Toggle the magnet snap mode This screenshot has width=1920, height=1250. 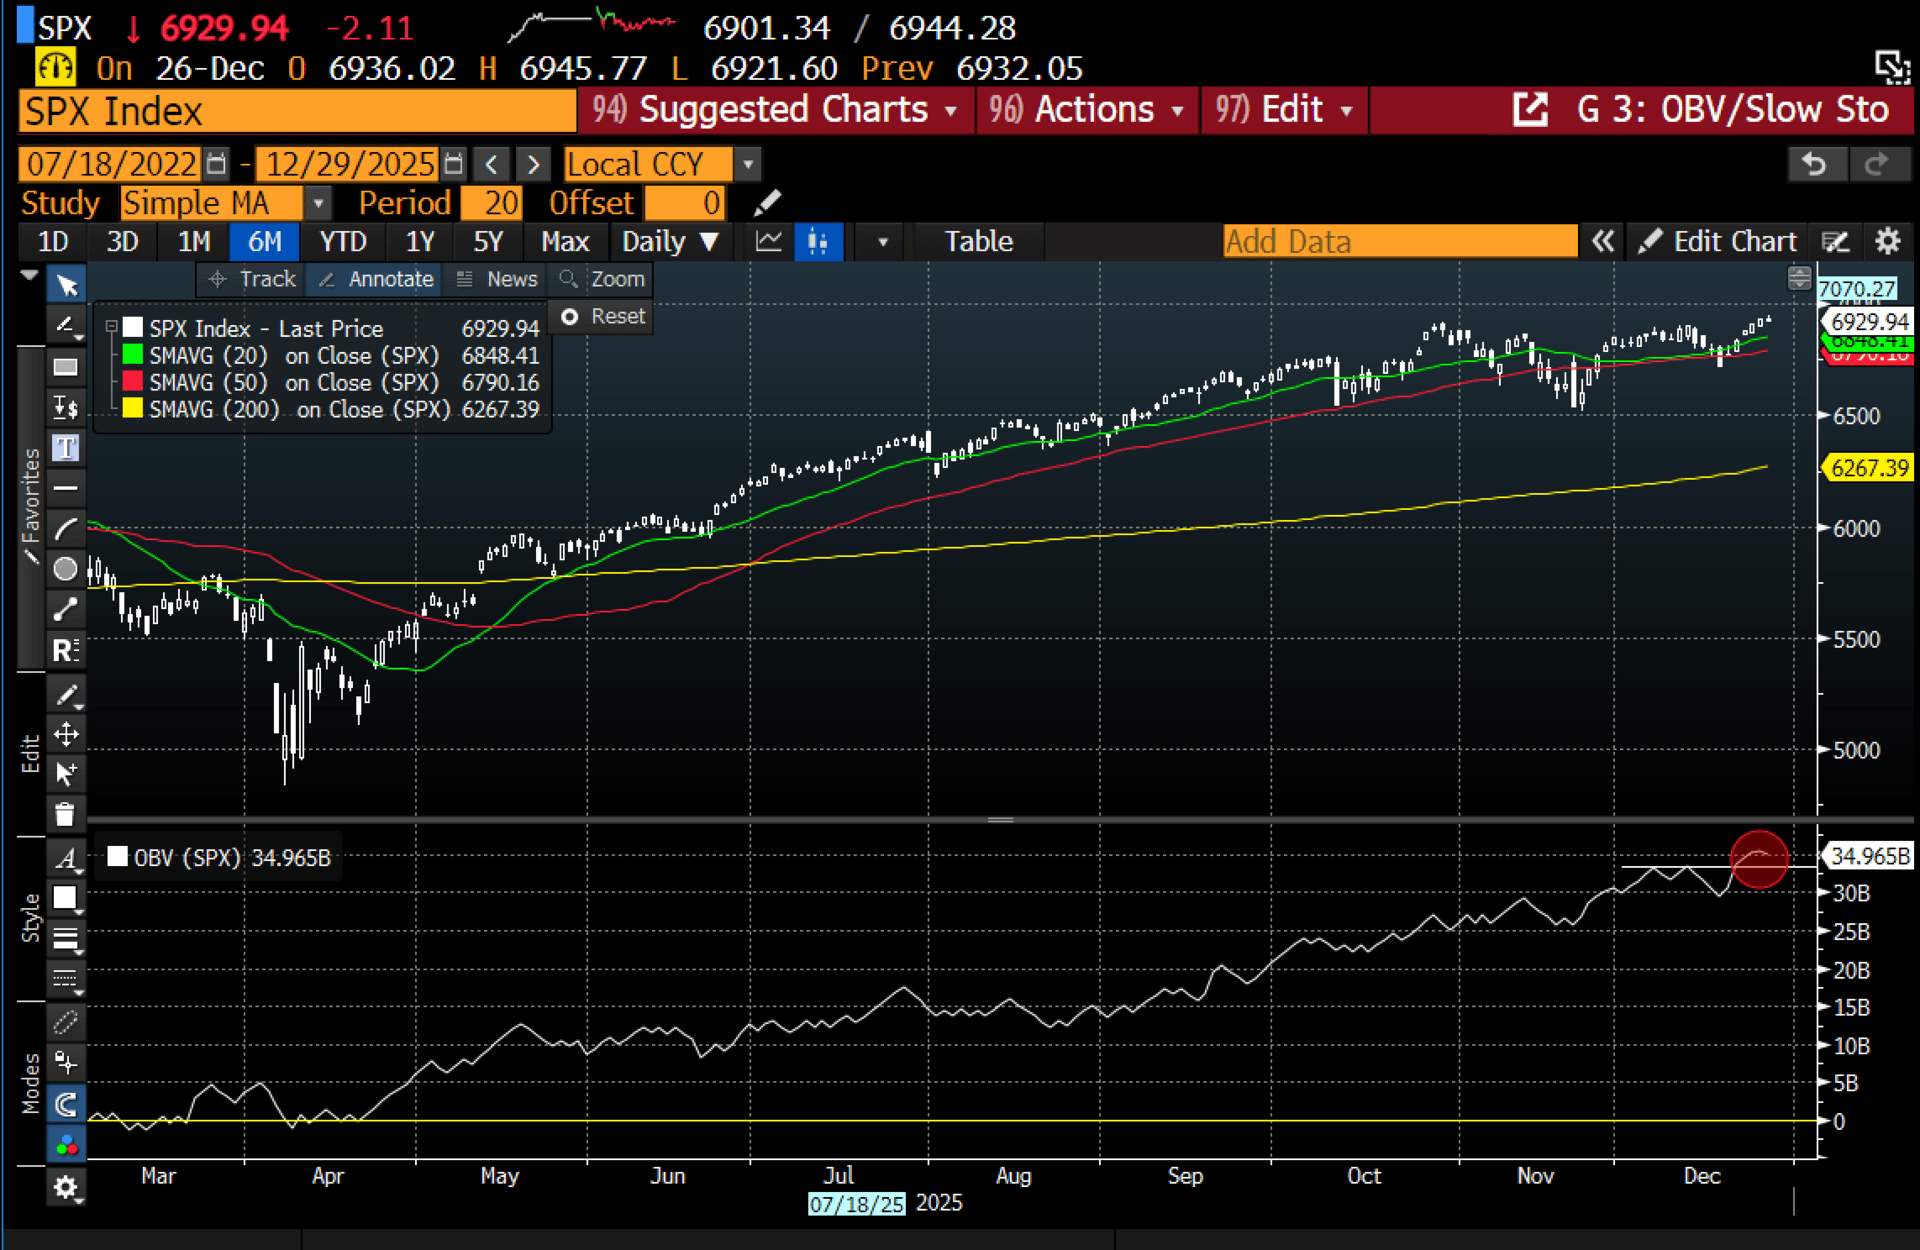tap(65, 1104)
